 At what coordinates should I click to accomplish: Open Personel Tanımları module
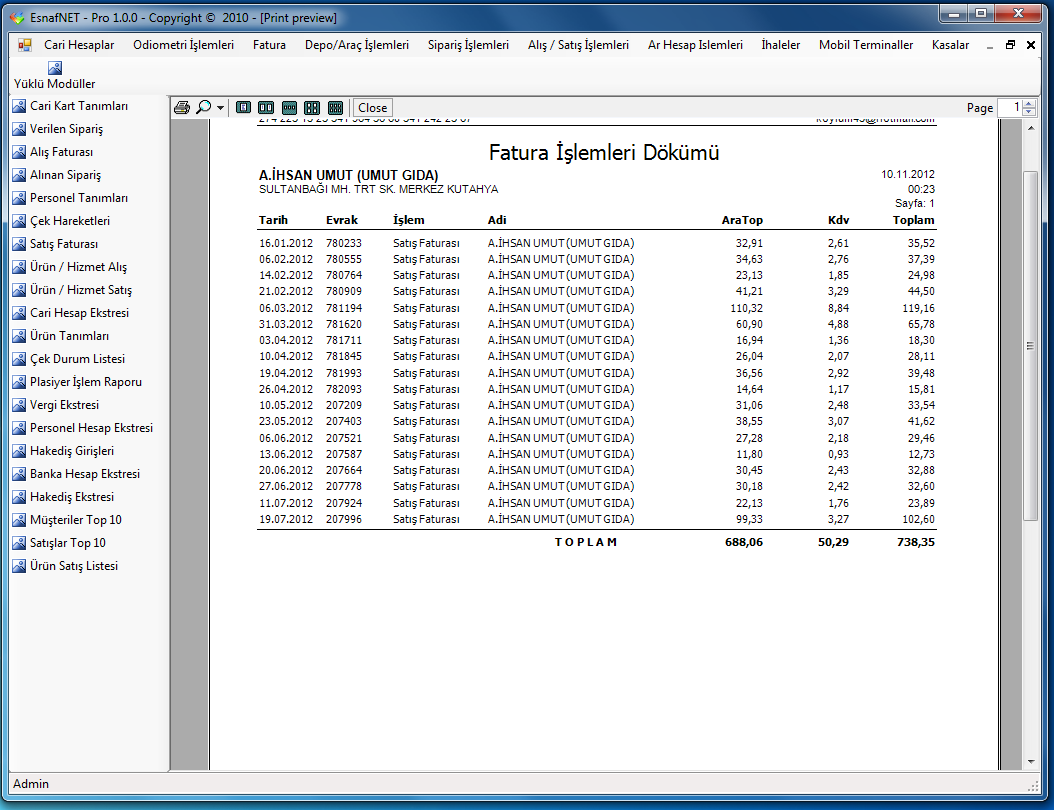click(71, 198)
